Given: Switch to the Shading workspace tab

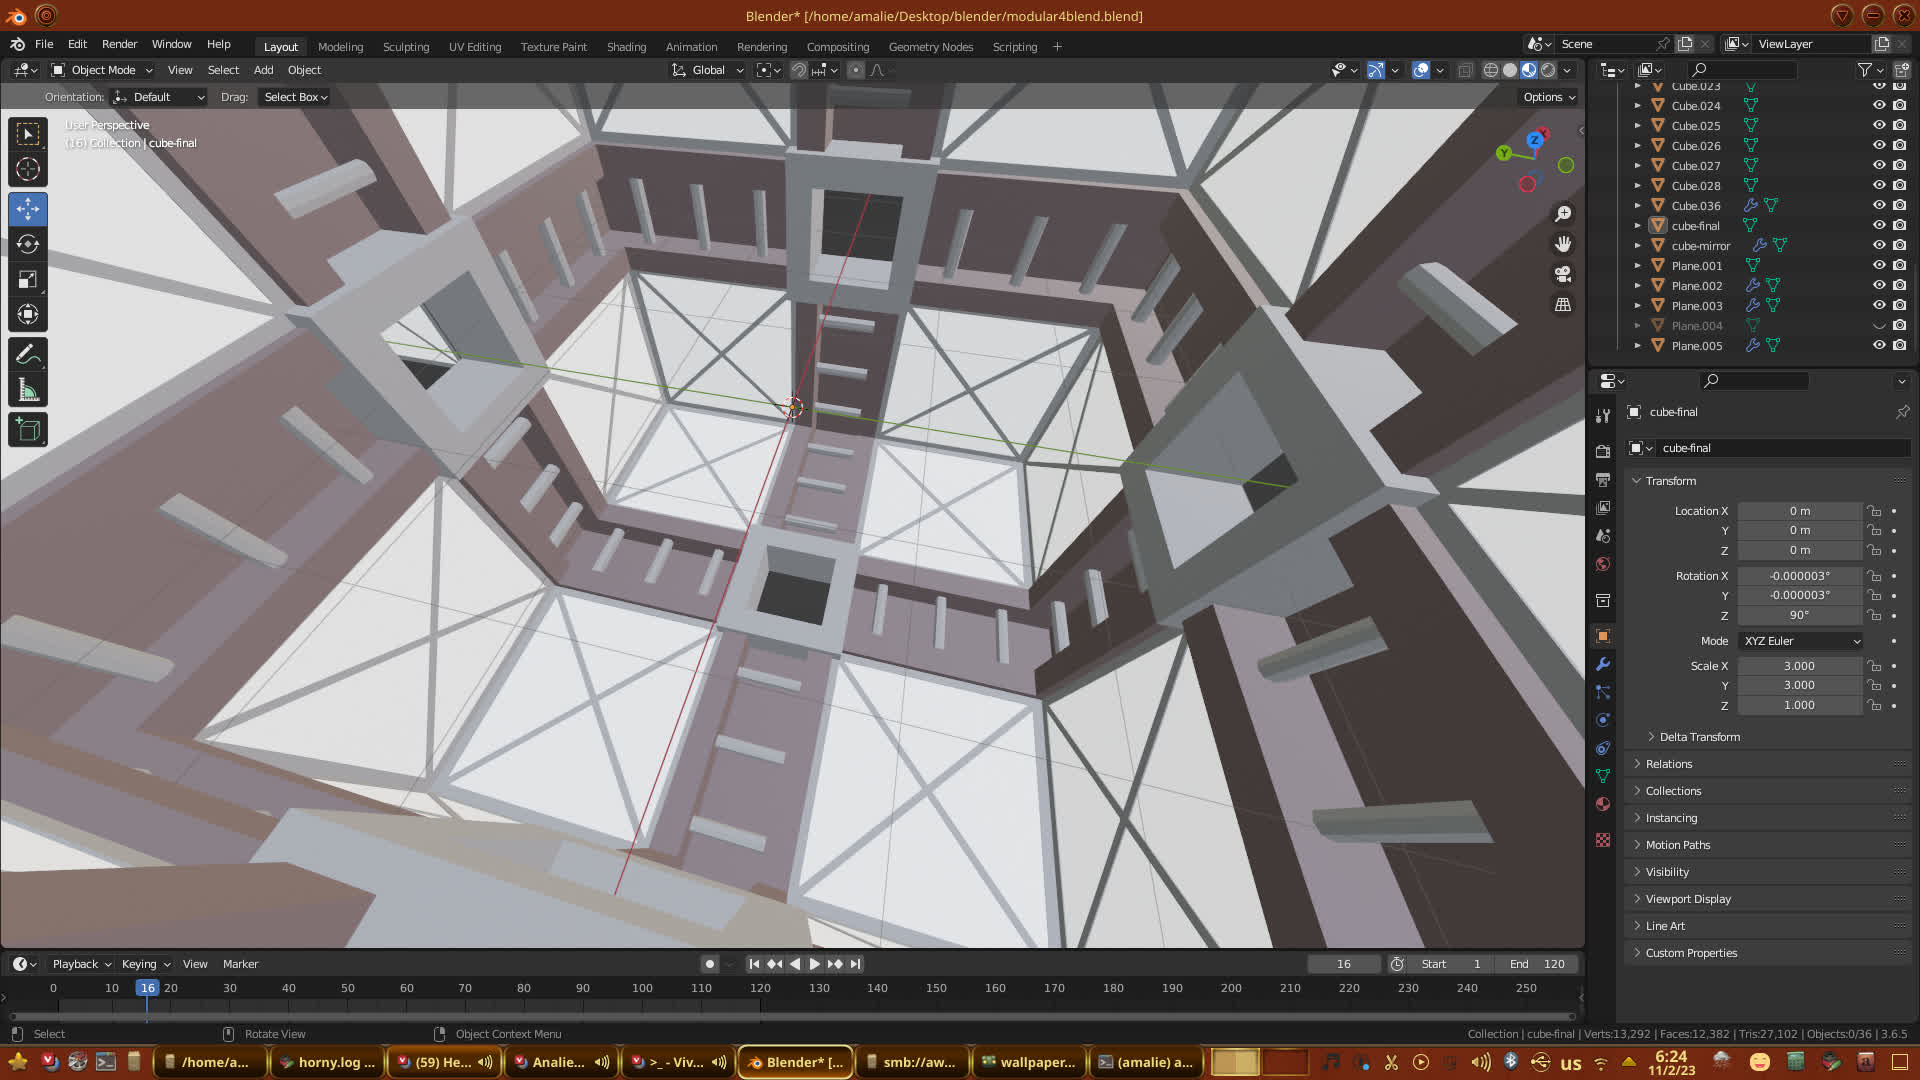Looking at the screenshot, I should [626, 47].
